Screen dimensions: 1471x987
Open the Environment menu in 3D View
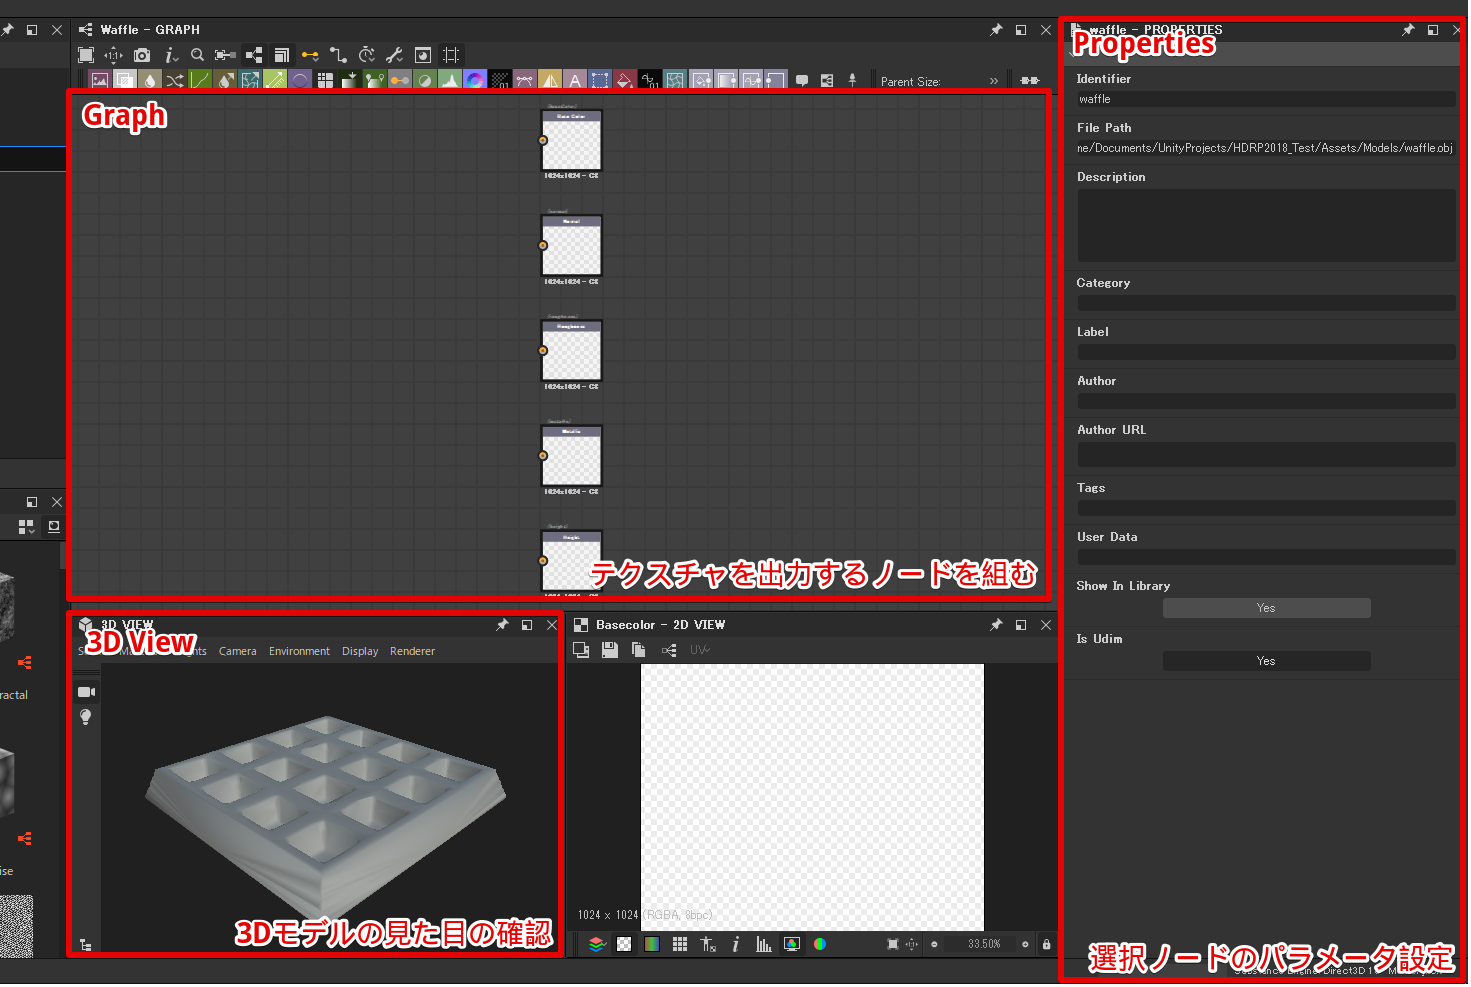(299, 652)
